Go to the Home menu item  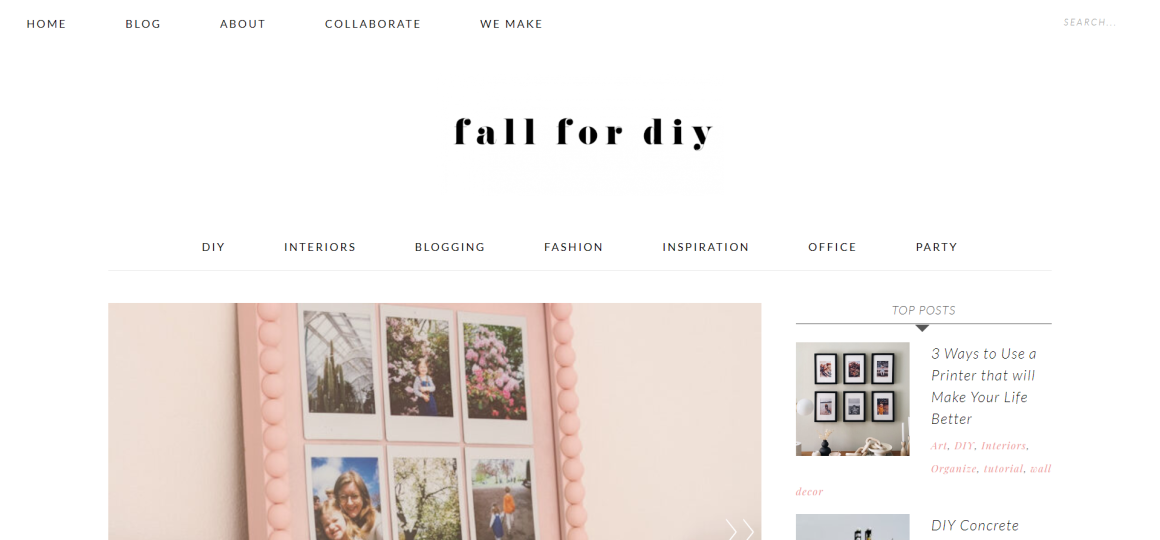(x=47, y=24)
